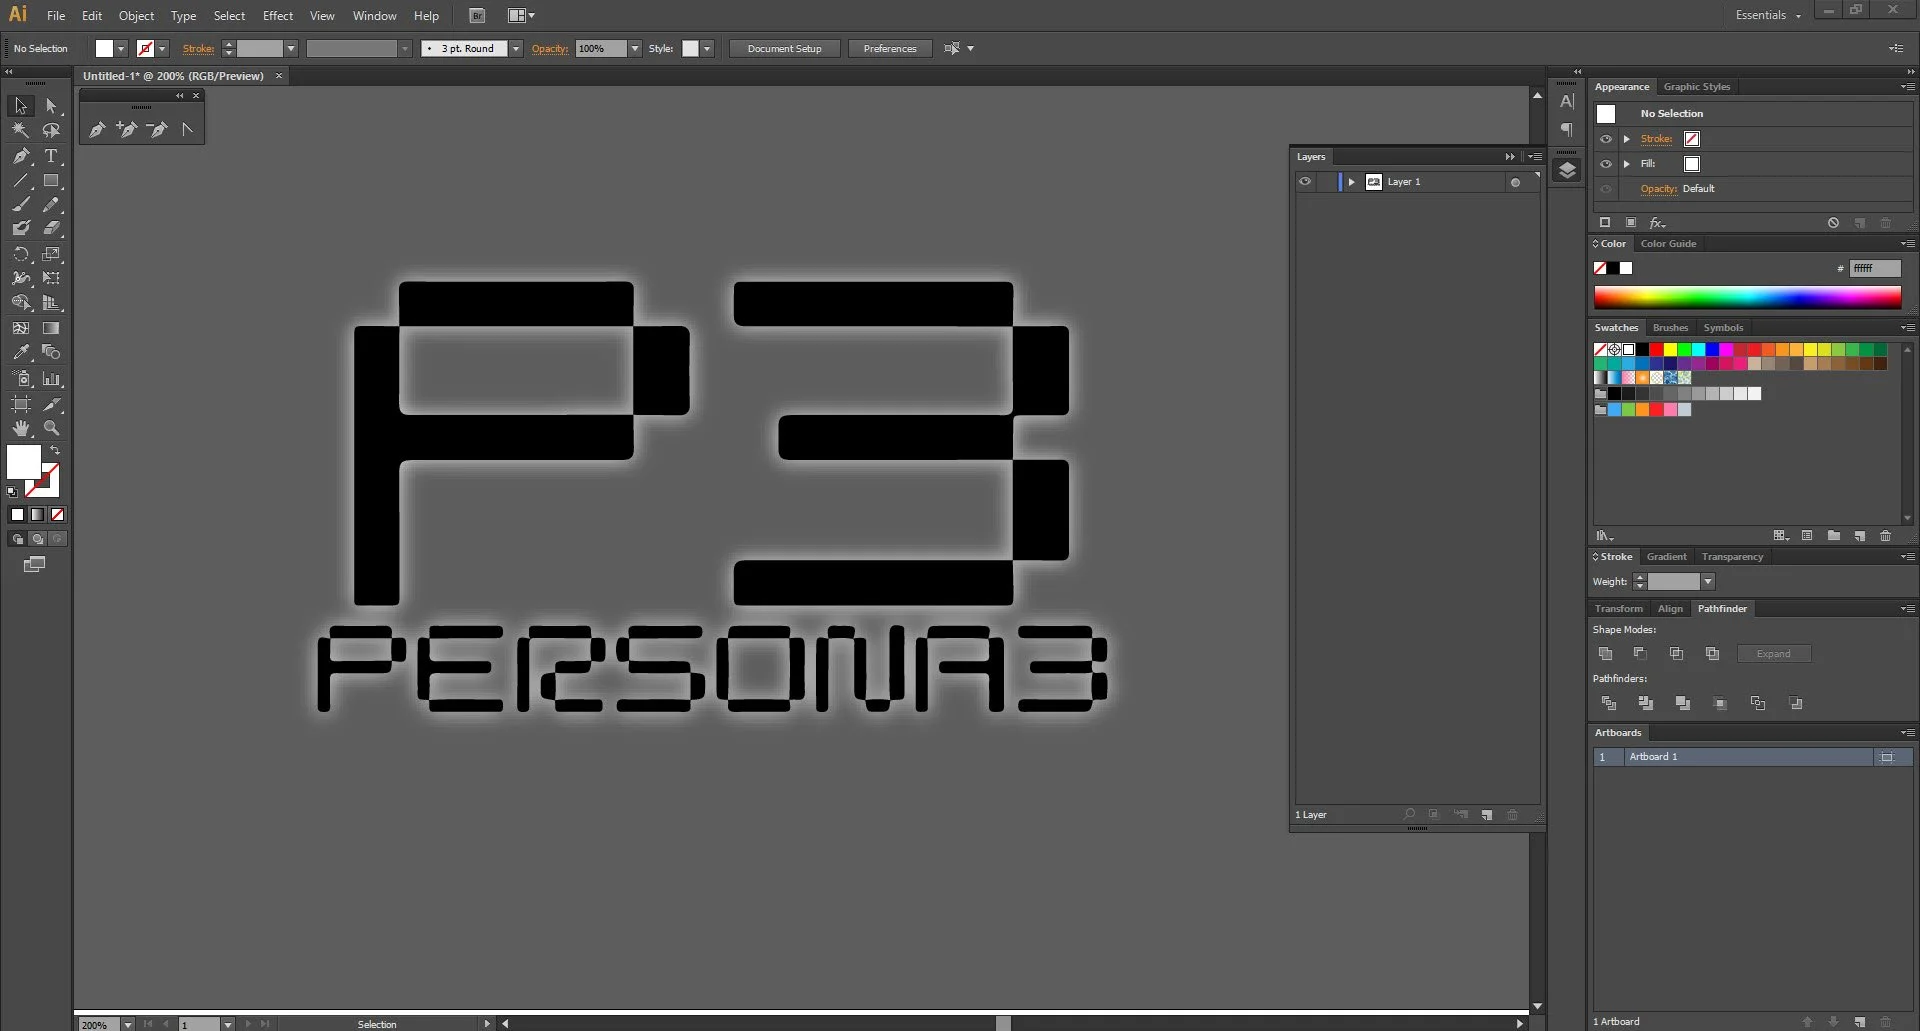The width and height of the screenshot is (1920, 1031).
Task: Expand Fill attribute in Appearance panel
Action: [1627, 164]
